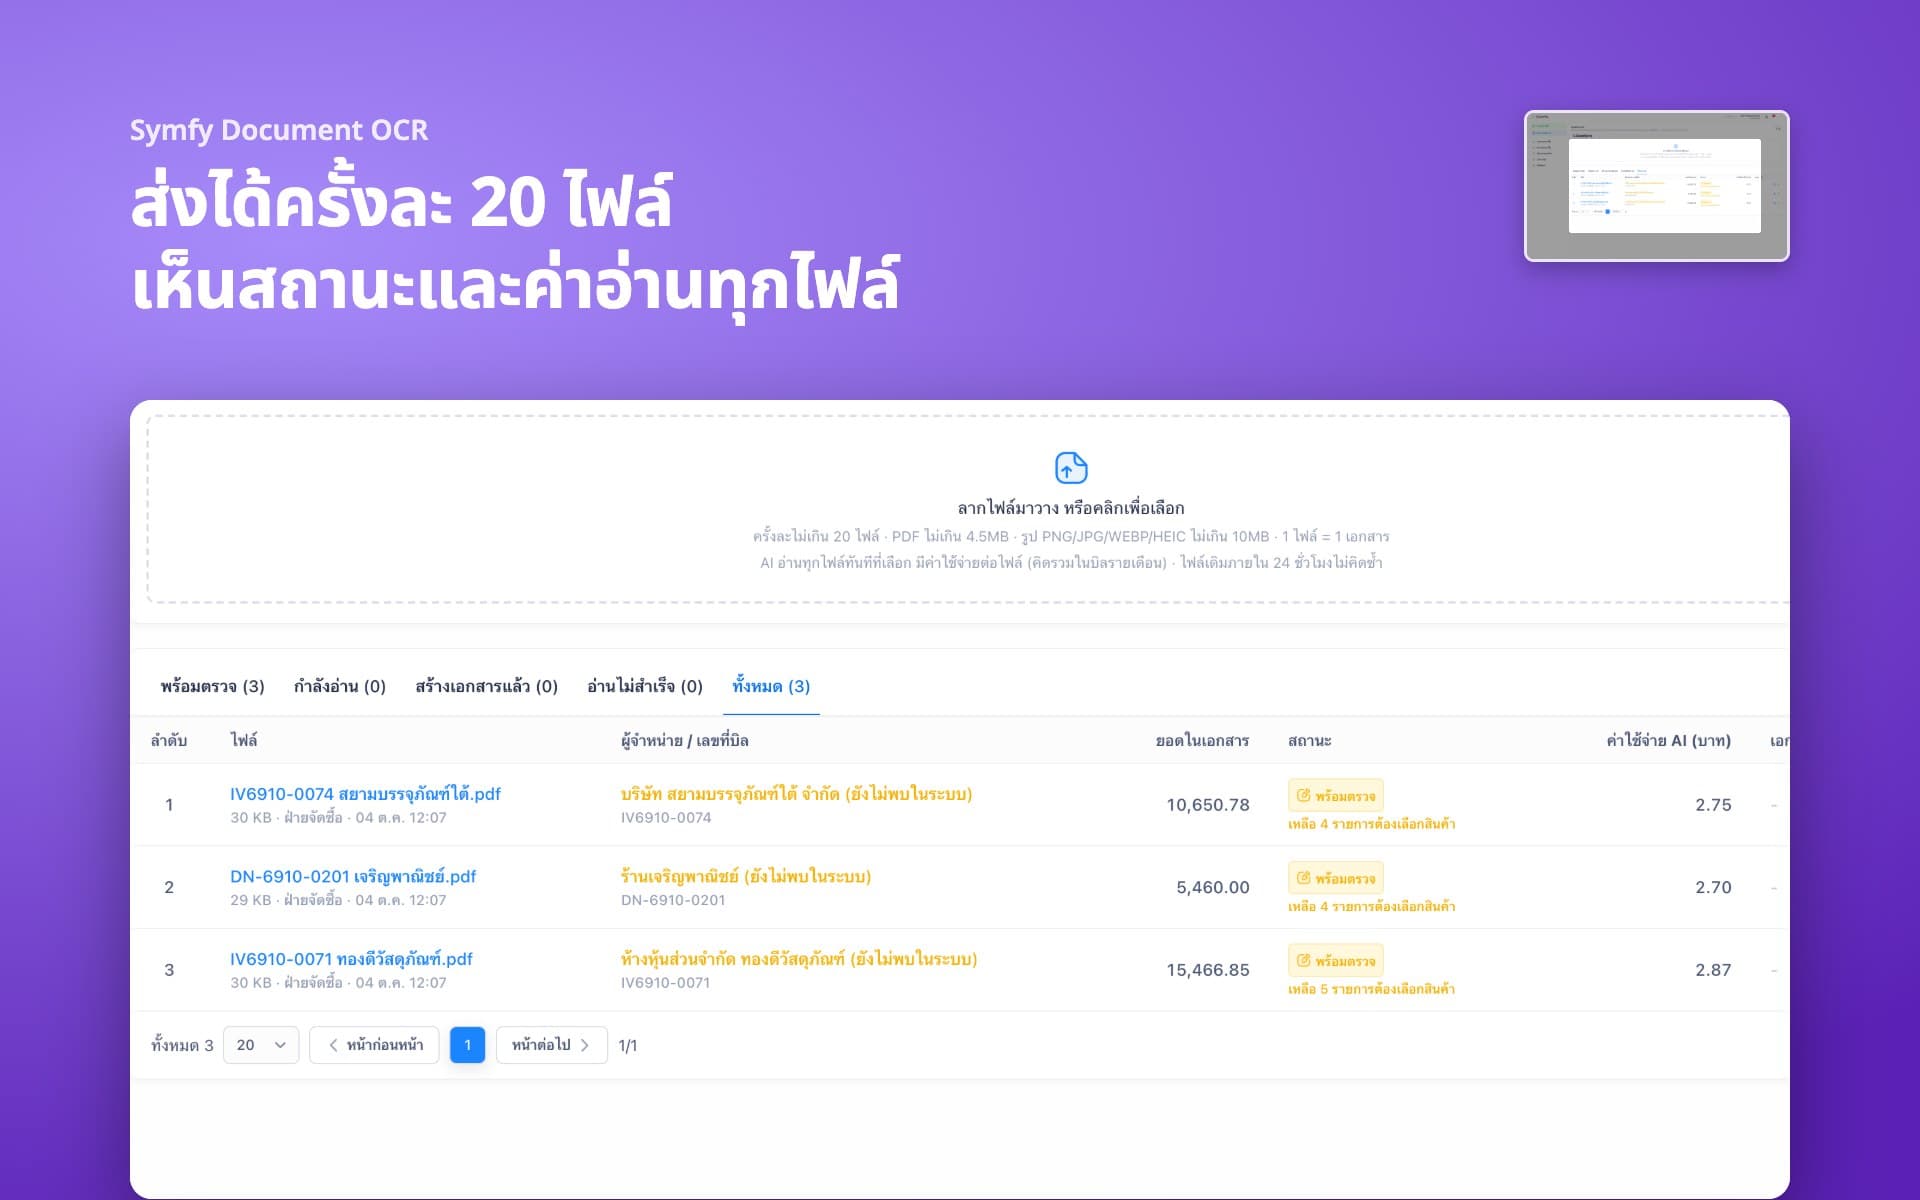The height and width of the screenshot is (1200, 1920).
Task: Open file 'IV6910-0074 สยามบรรจุภัณฑ์ใต้.pdf'
Action: [365, 794]
